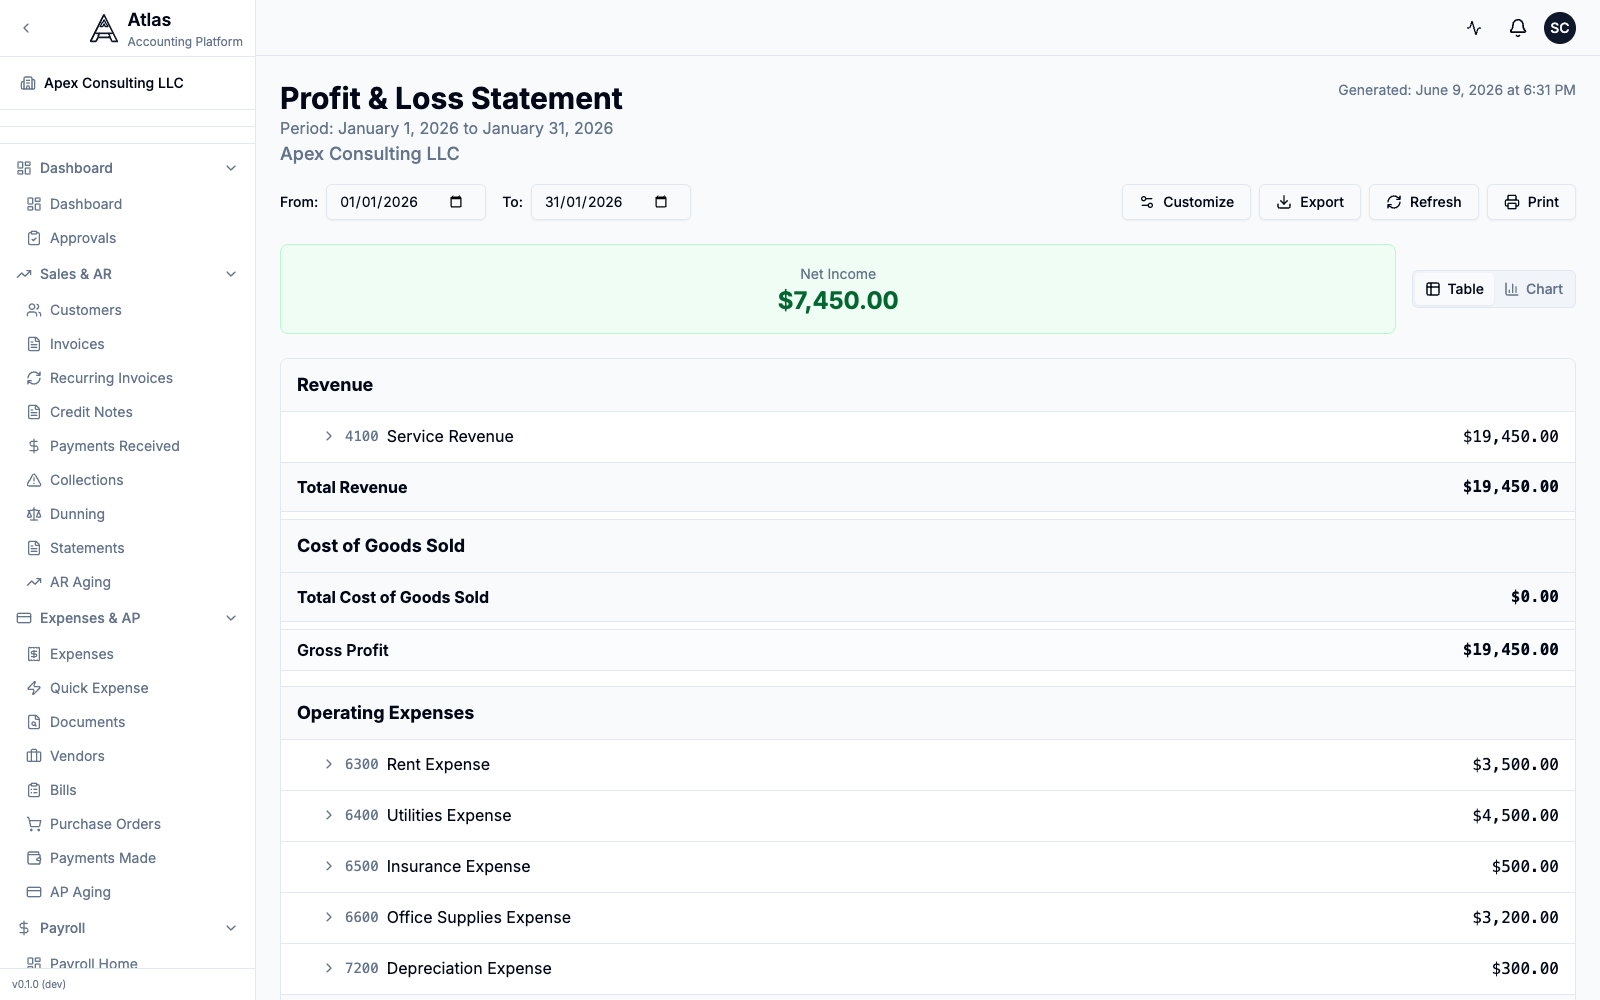This screenshot has height=1000, width=1600.
Task: Click the To date input
Action: (611, 202)
